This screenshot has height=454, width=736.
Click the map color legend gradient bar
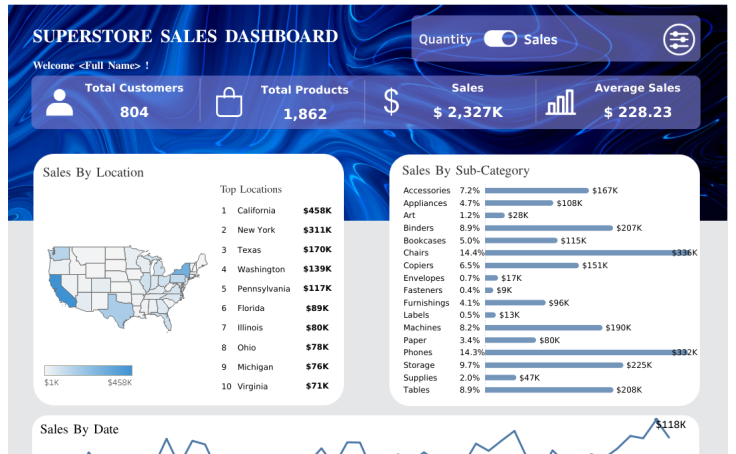pos(88,370)
